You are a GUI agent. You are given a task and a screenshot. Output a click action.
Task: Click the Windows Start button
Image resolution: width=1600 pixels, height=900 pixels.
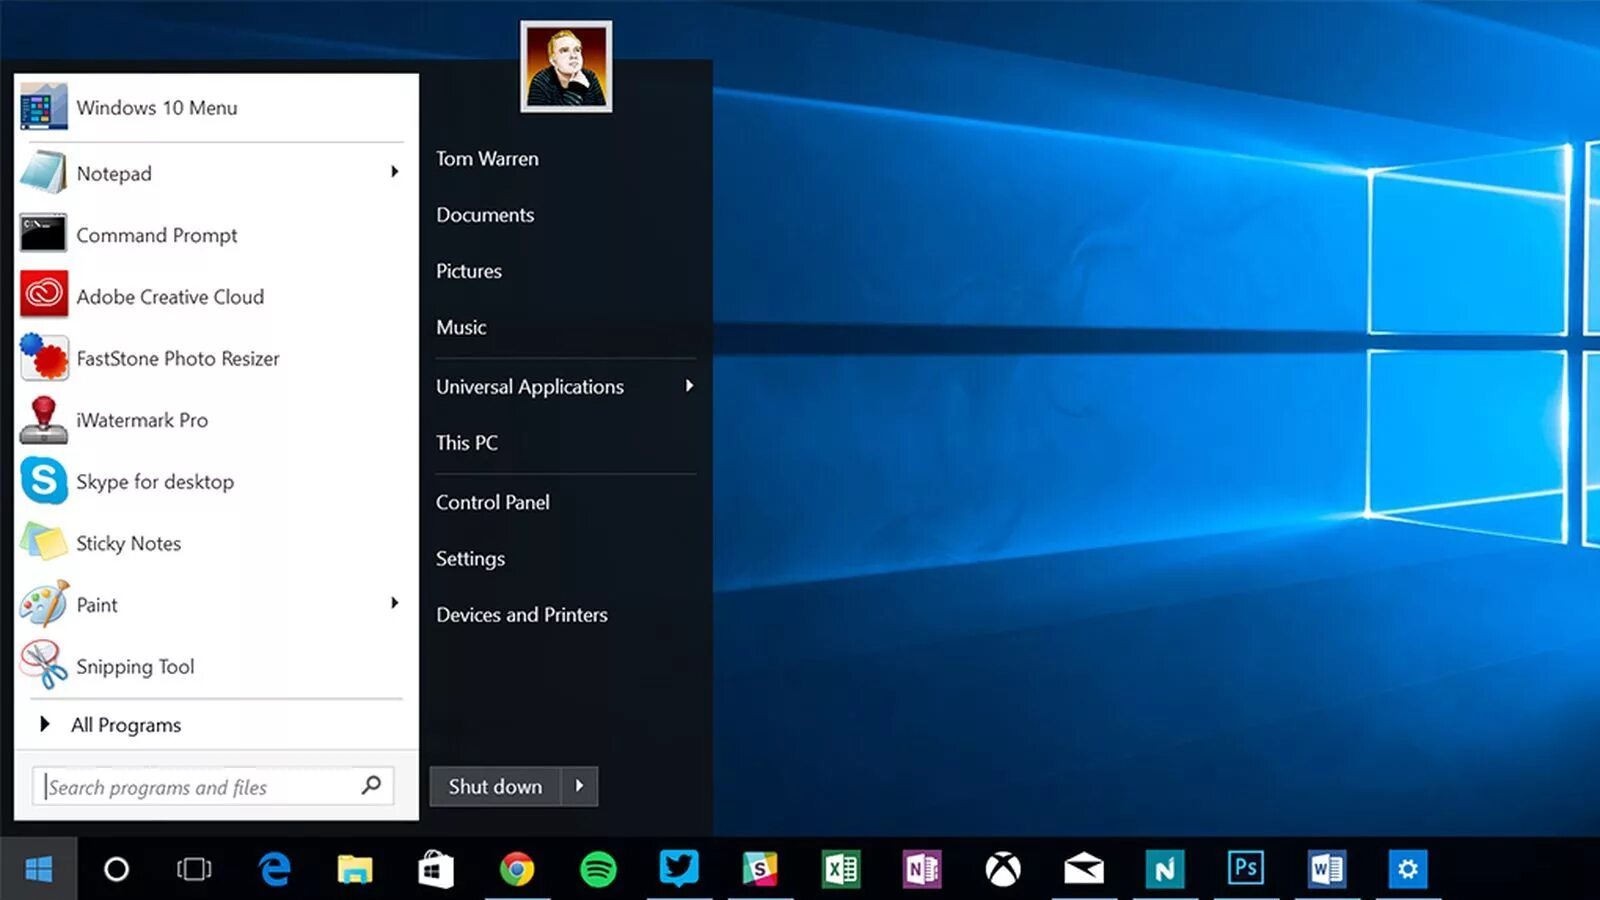(38, 869)
